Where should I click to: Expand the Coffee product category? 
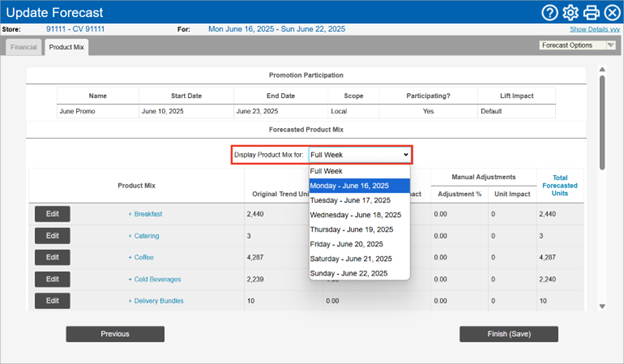tap(141, 257)
